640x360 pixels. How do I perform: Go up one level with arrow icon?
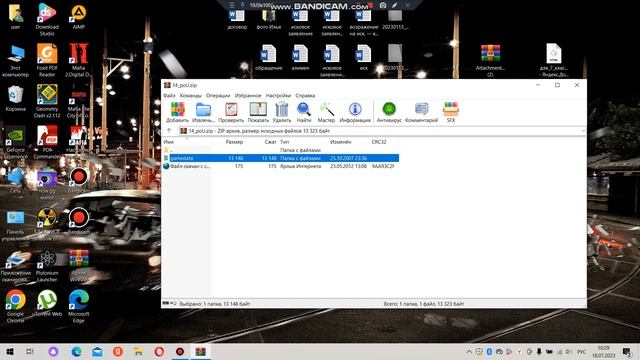coord(169,131)
